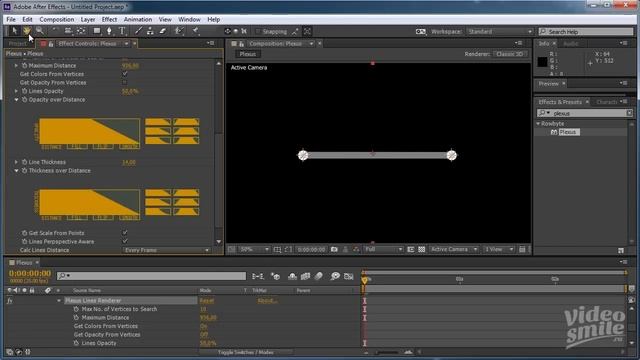Click the first Opacity over Distance curve preset
640x360 pixels.
(158, 122)
